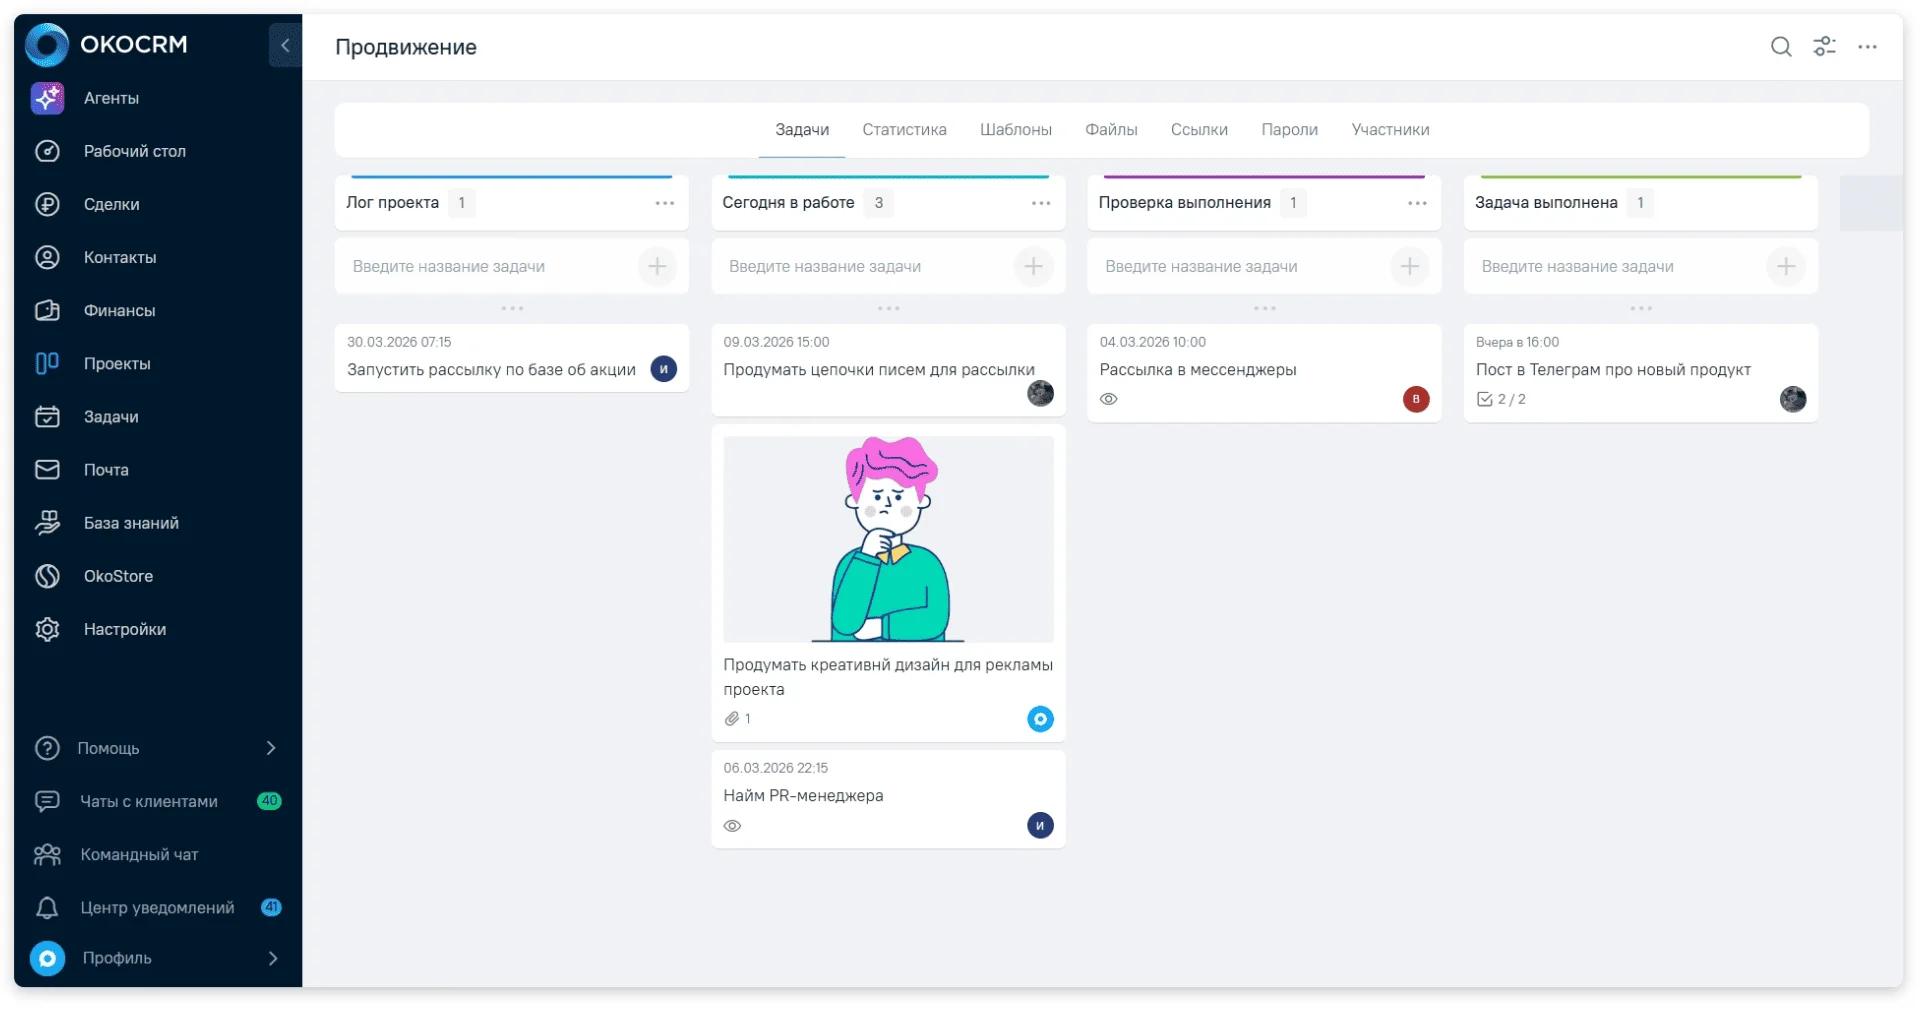Expand the Профиль chevron arrow
Viewport: 1924px width, 1009px height.
point(273,958)
